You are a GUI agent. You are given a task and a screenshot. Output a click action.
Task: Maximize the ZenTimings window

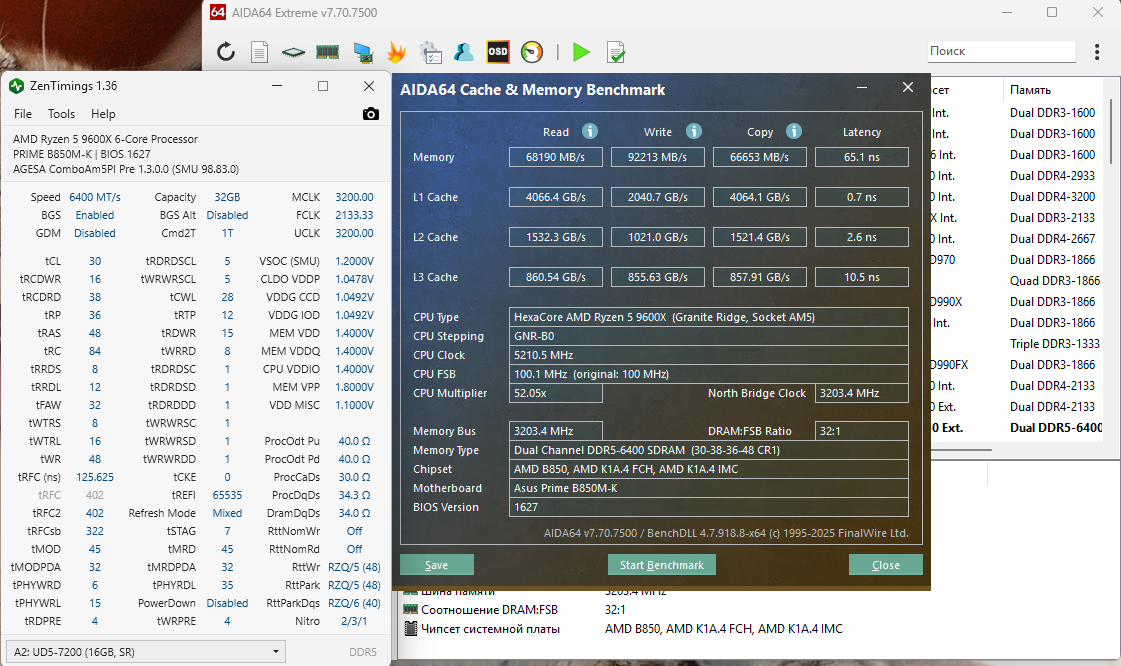(x=323, y=86)
